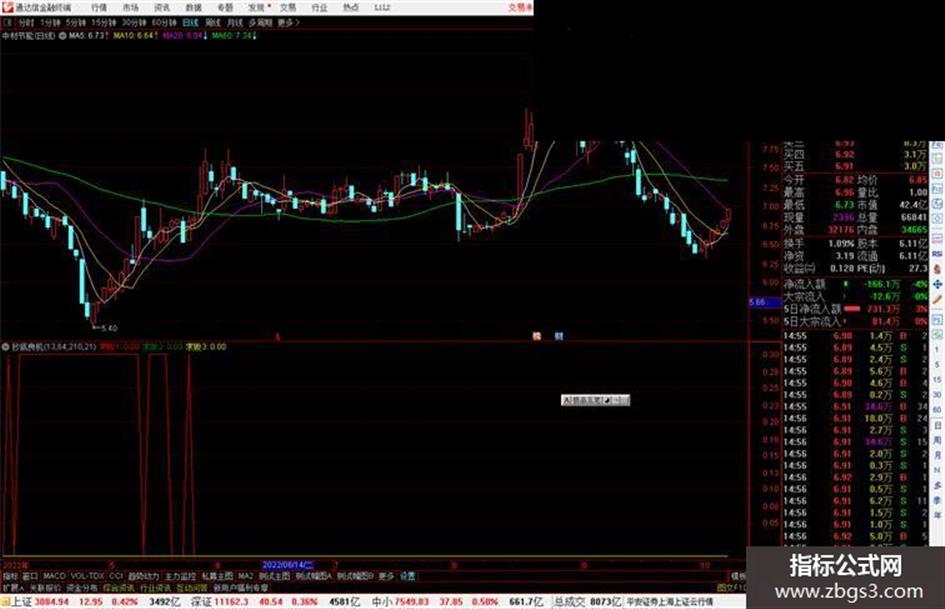Screen dimensions: 945x609
Task: Click the RSI icon in right toolbar
Action: [937, 254]
